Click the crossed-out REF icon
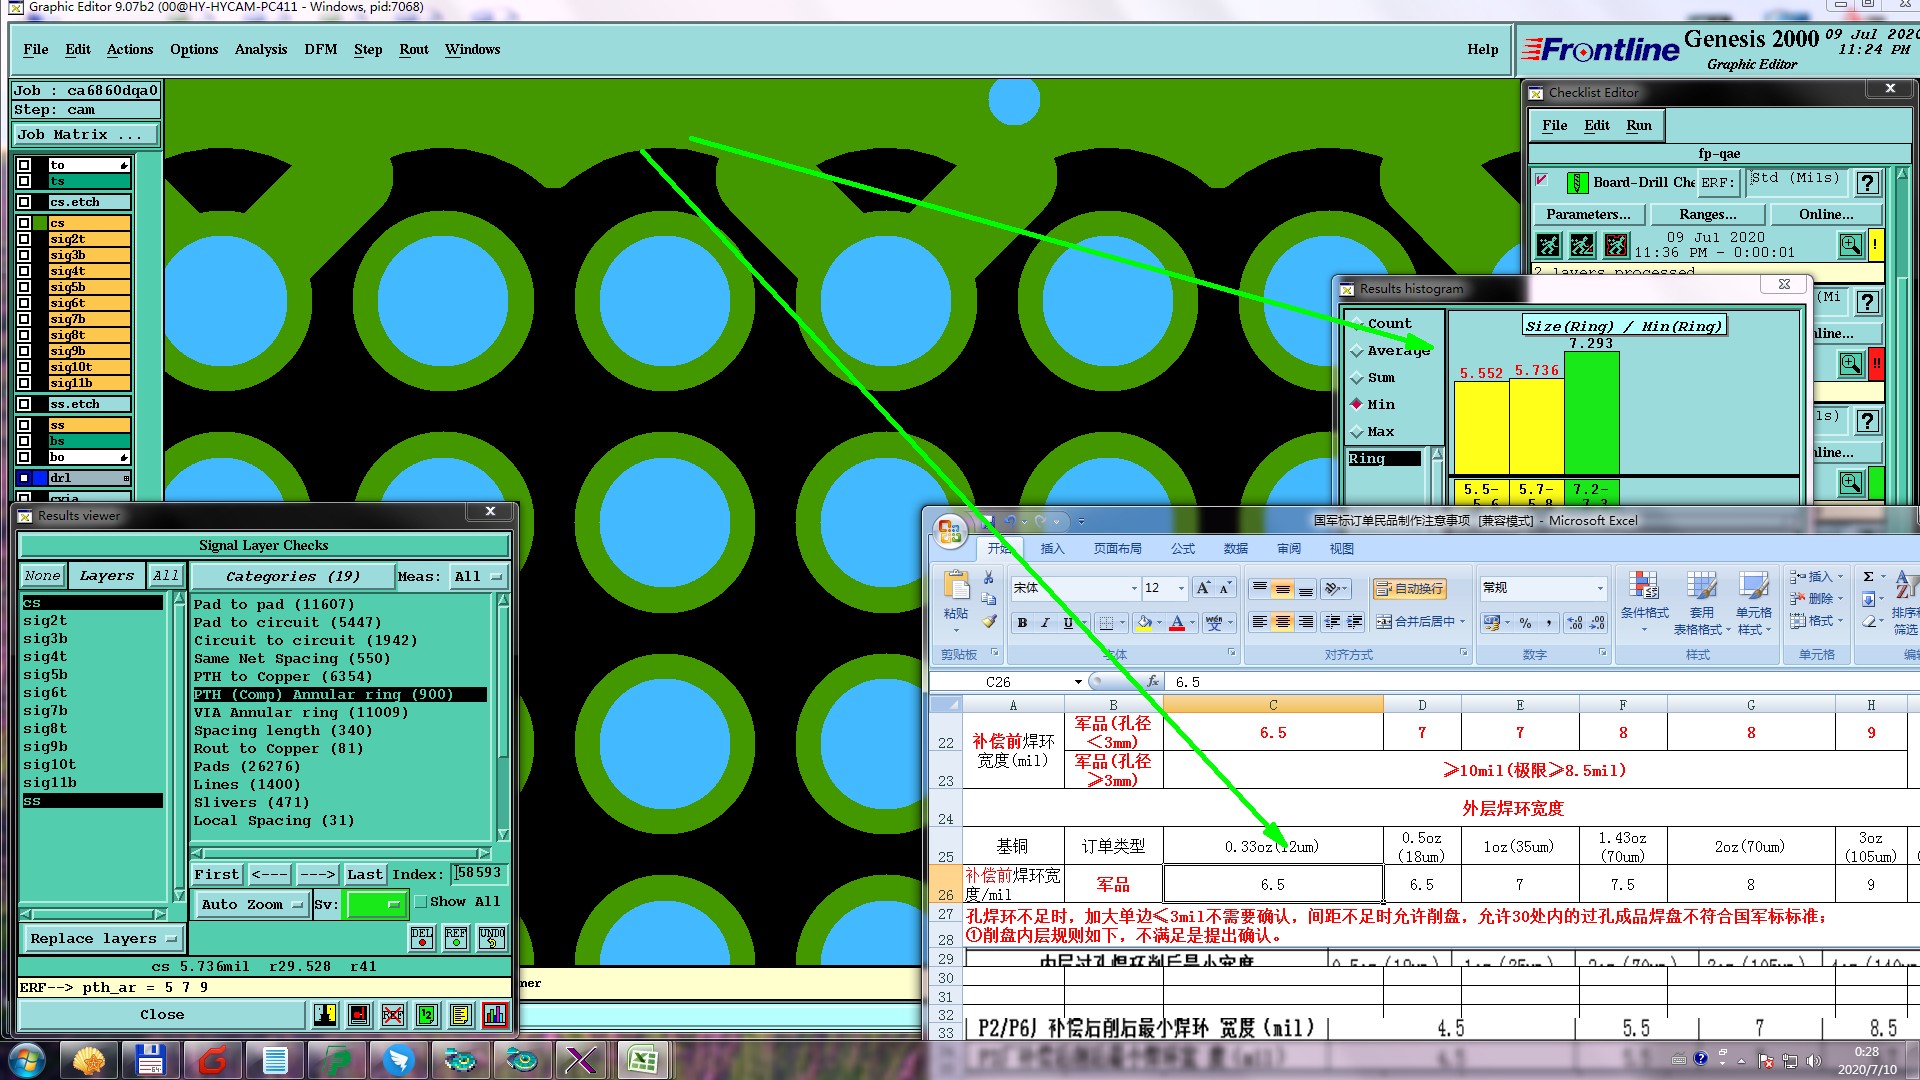The height and width of the screenshot is (1080, 1920). (x=392, y=1015)
